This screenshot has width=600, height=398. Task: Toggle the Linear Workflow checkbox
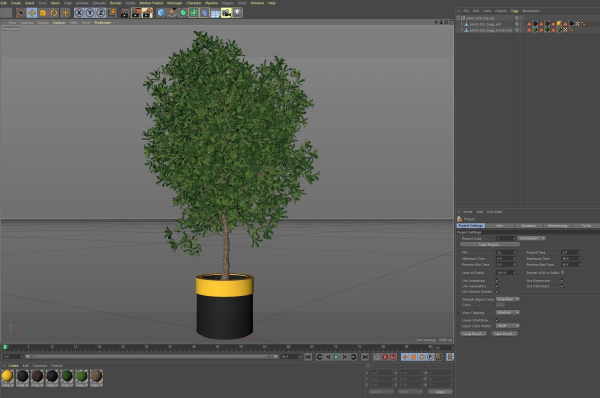(497, 320)
